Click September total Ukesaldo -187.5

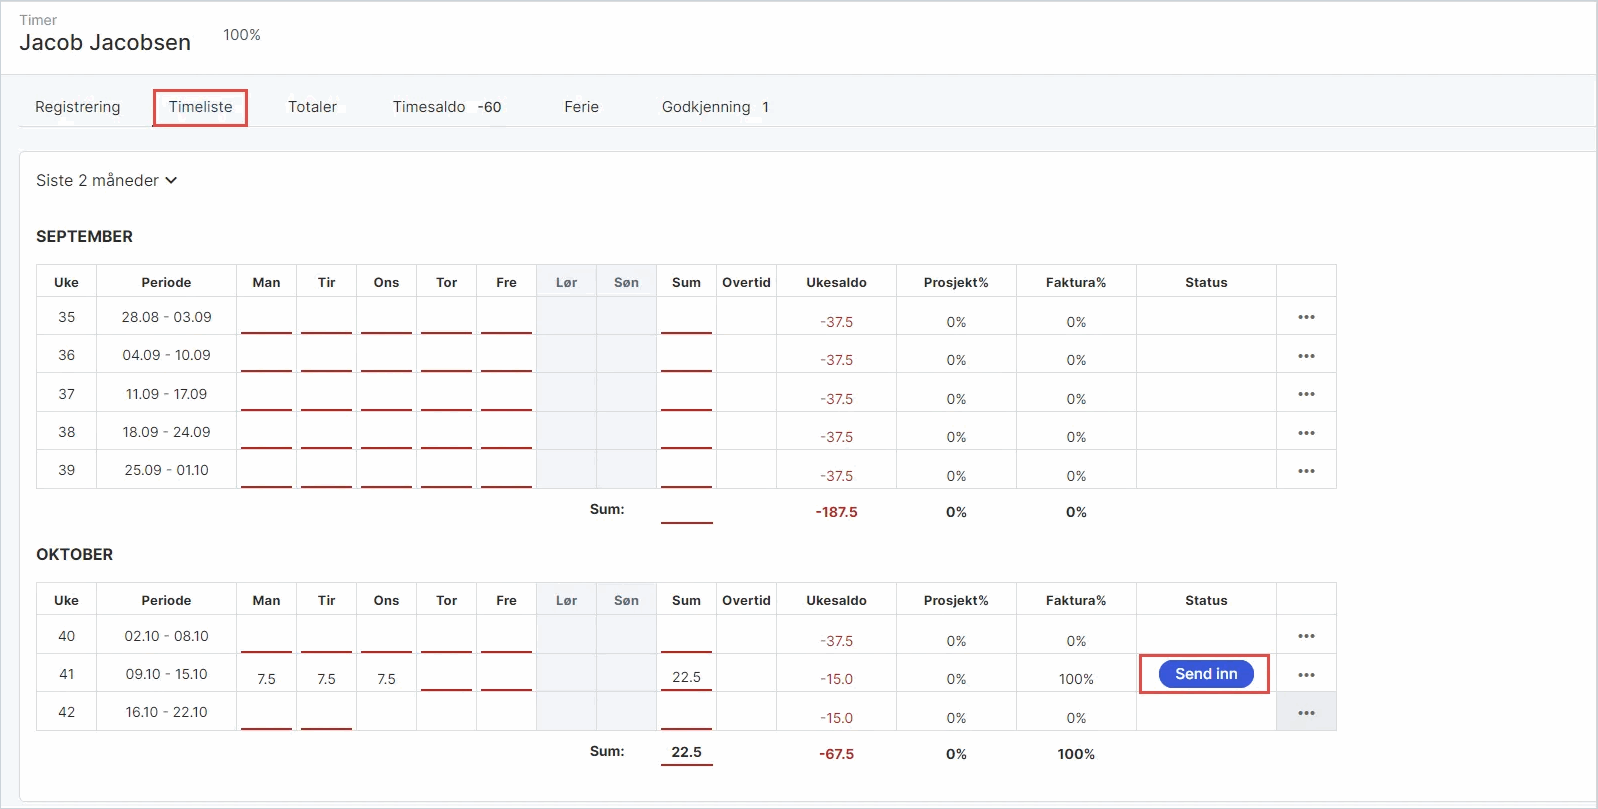click(836, 512)
